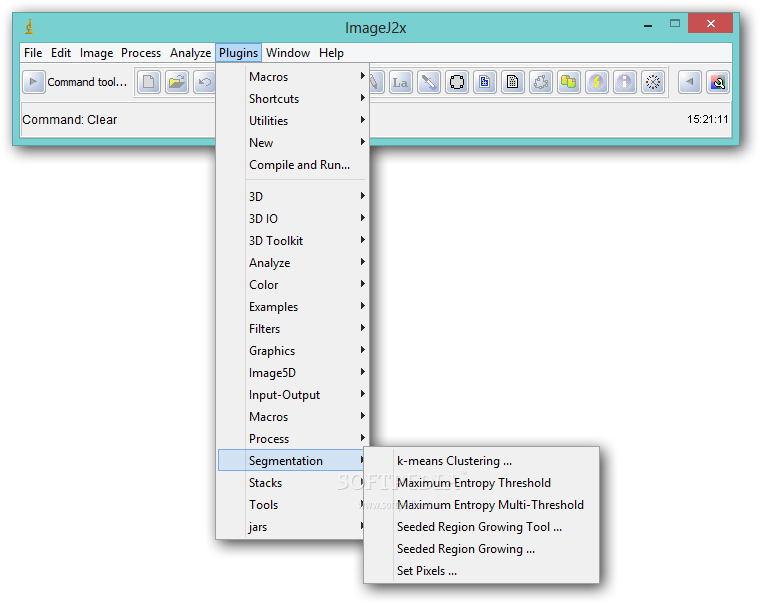Open the File menu

(33, 53)
